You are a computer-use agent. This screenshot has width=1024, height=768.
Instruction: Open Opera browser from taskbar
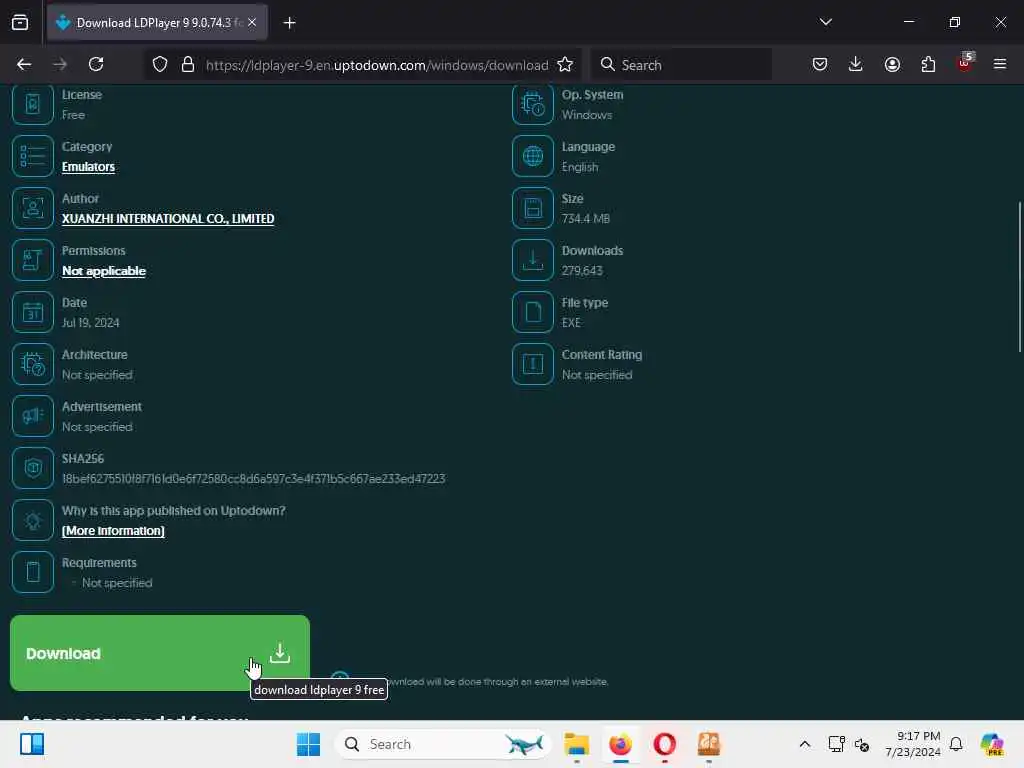point(664,744)
